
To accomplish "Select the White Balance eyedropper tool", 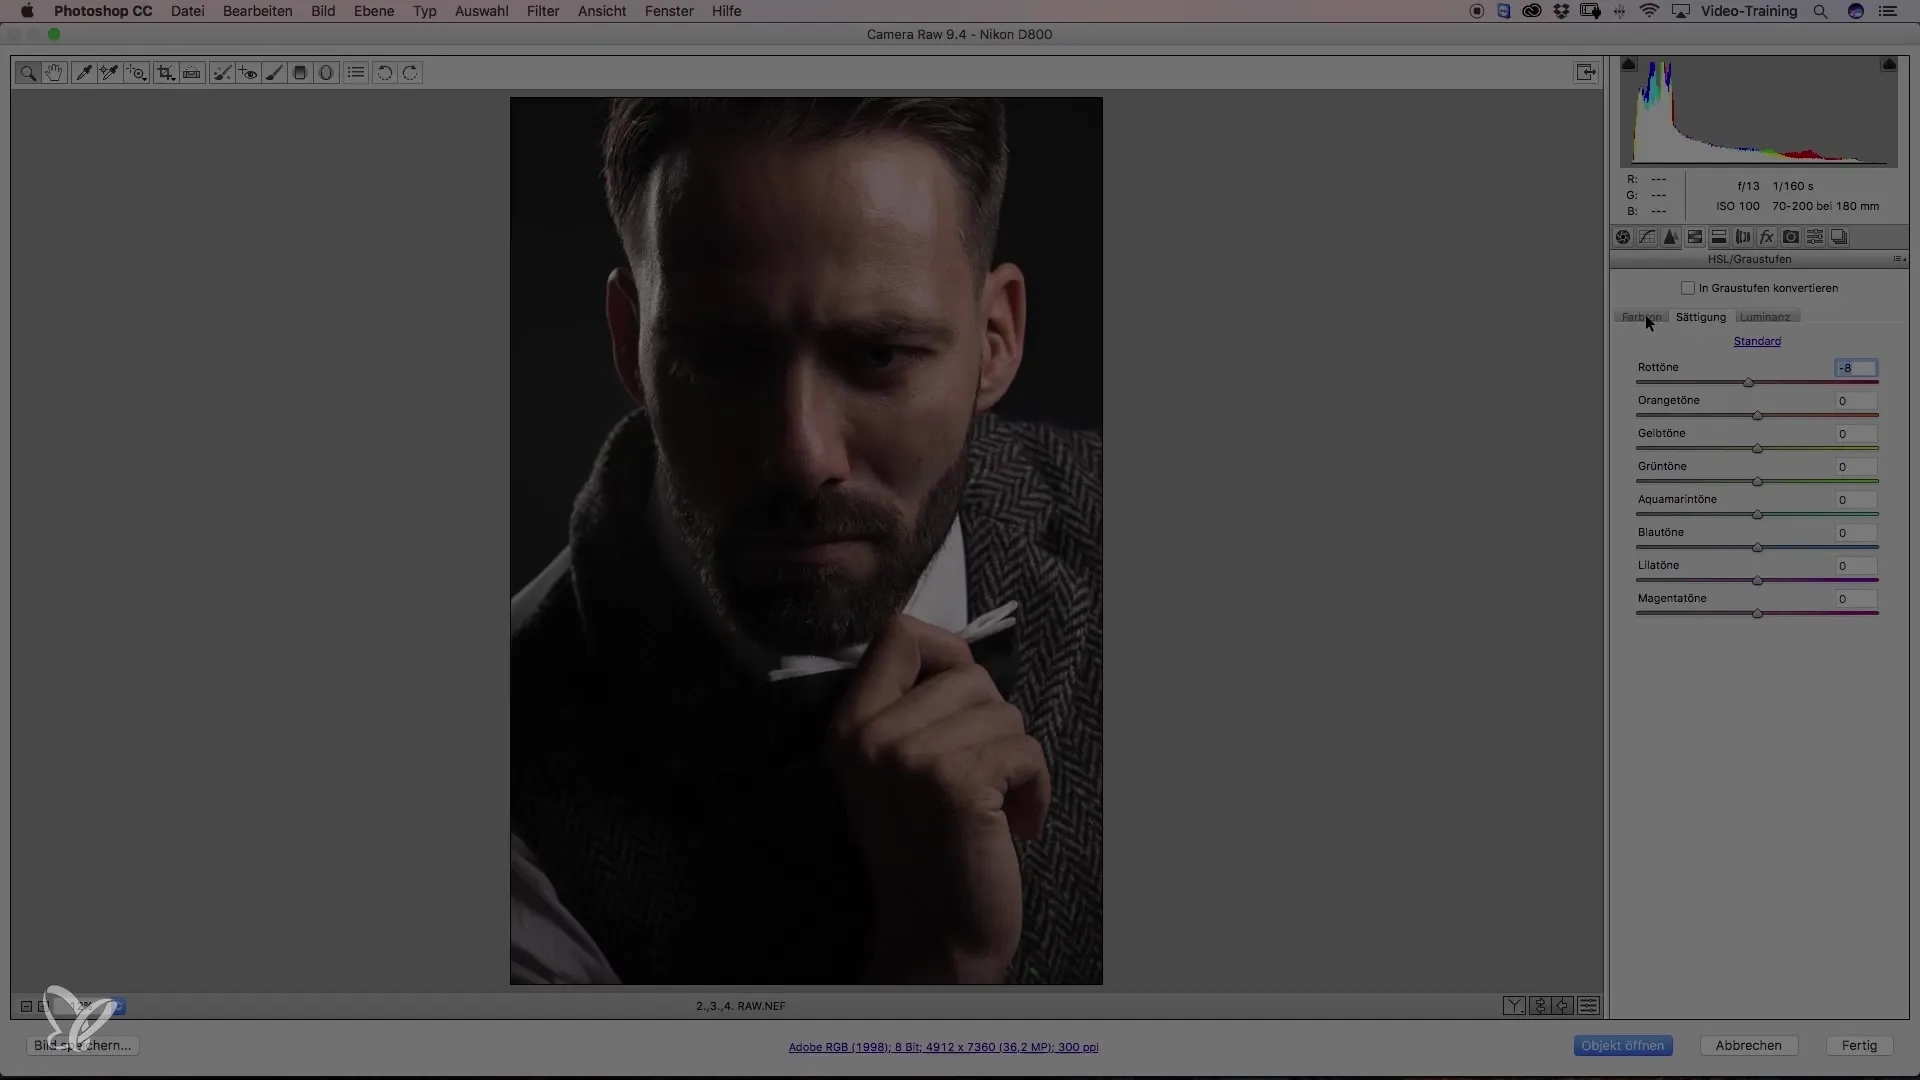I will tap(84, 73).
